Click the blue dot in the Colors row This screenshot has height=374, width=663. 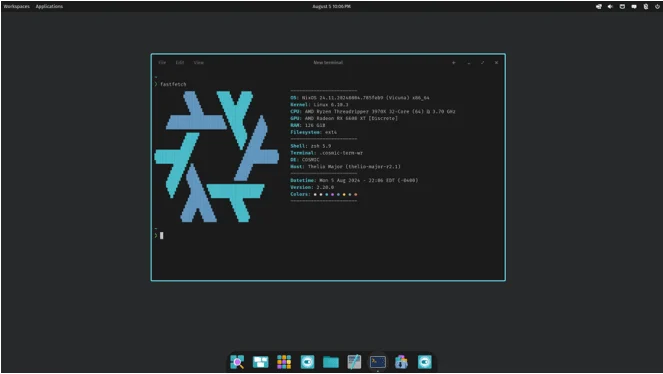pyautogui.click(x=338, y=194)
